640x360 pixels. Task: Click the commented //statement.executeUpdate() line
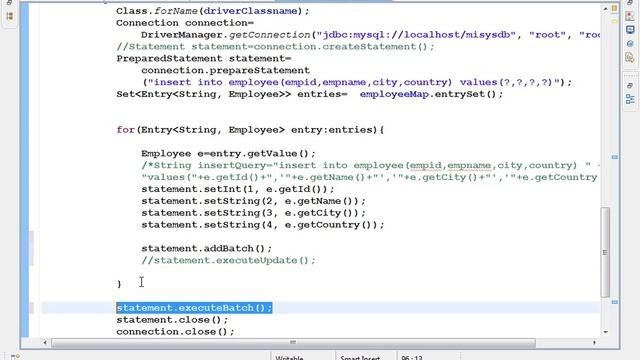point(229,260)
